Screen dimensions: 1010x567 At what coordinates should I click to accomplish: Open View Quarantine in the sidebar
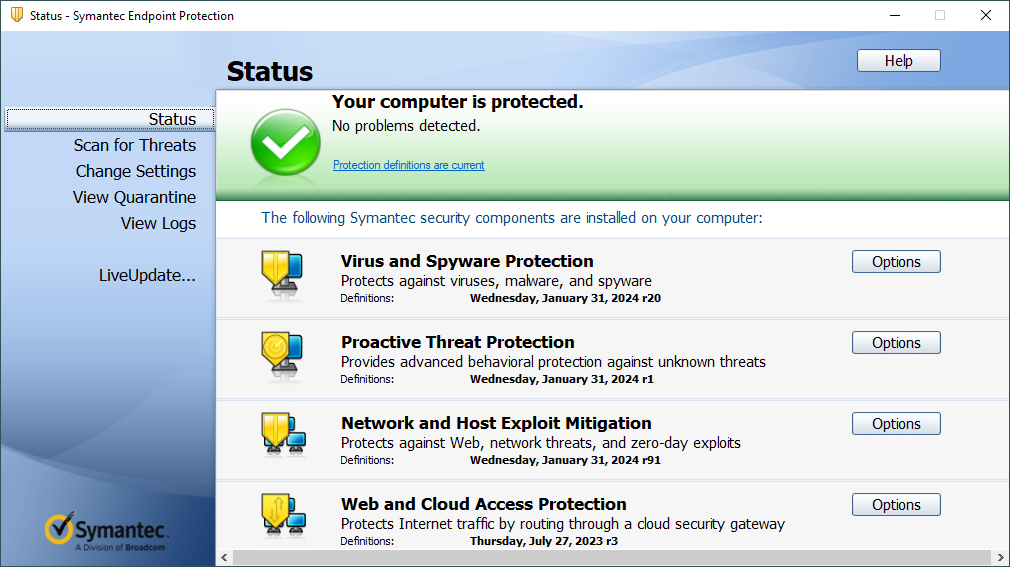click(x=134, y=197)
